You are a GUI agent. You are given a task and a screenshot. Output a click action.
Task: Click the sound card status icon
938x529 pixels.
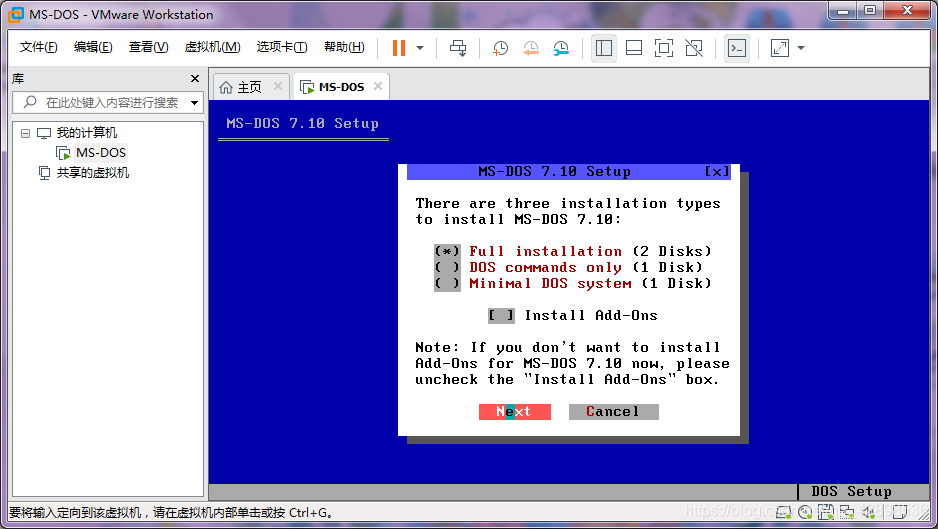pyautogui.click(x=869, y=512)
